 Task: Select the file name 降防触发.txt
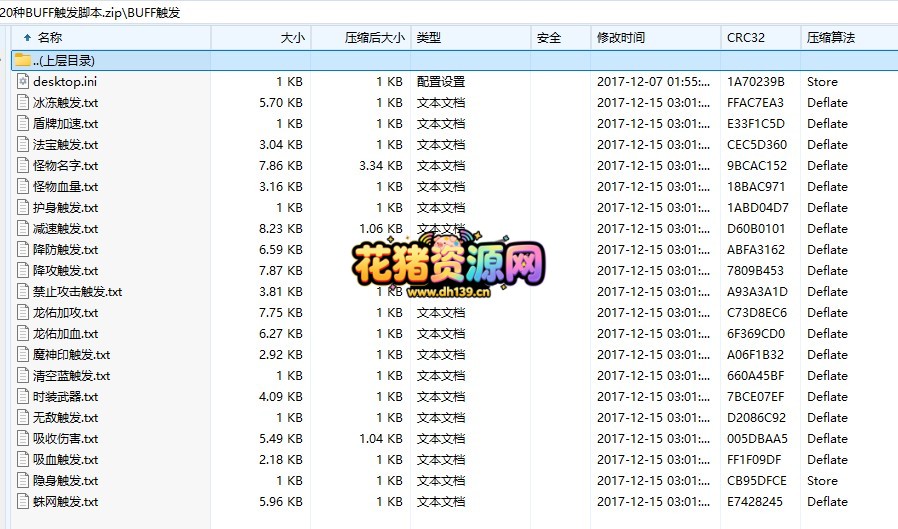[65, 250]
